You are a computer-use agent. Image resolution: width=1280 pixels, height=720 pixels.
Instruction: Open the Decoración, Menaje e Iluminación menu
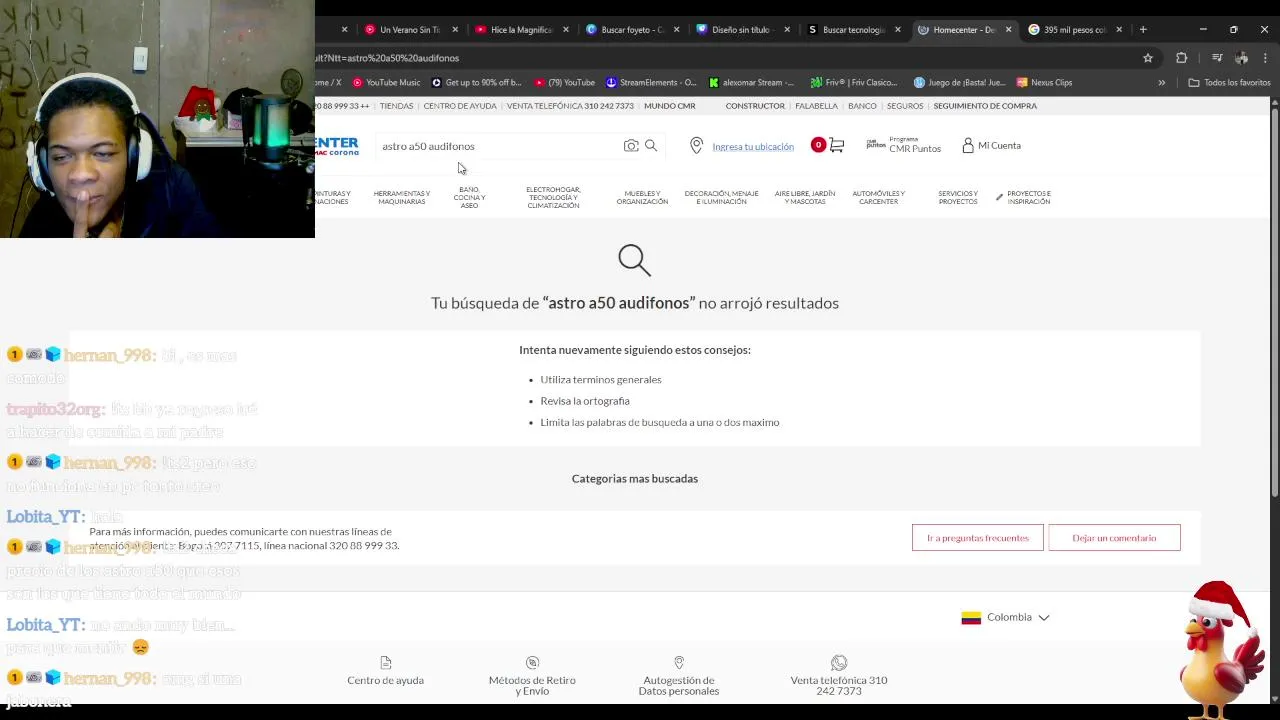[x=721, y=197]
